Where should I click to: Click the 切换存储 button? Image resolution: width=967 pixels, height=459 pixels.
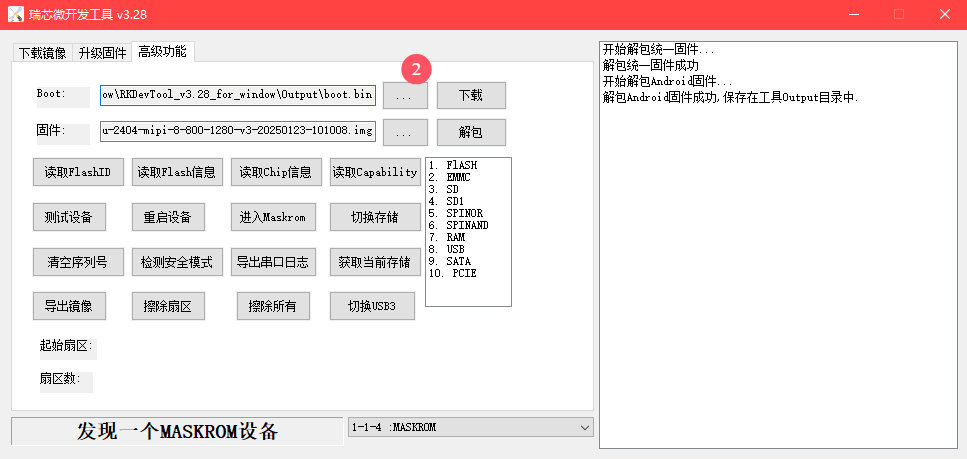(374, 217)
